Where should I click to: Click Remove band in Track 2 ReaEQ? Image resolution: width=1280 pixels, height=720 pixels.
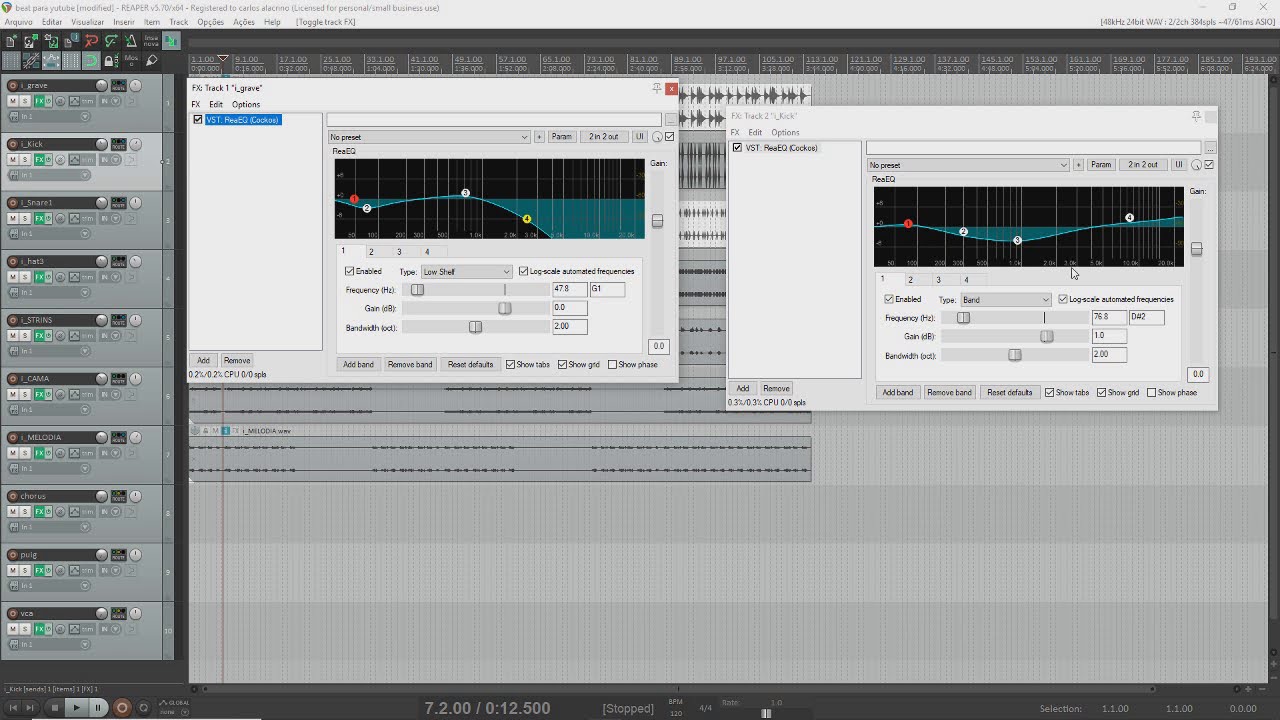[949, 392]
